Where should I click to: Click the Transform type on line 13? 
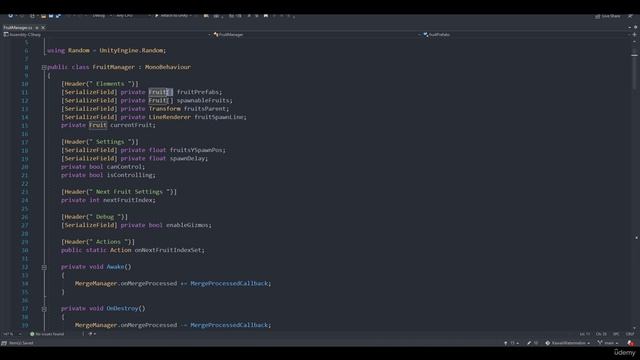click(x=164, y=109)
